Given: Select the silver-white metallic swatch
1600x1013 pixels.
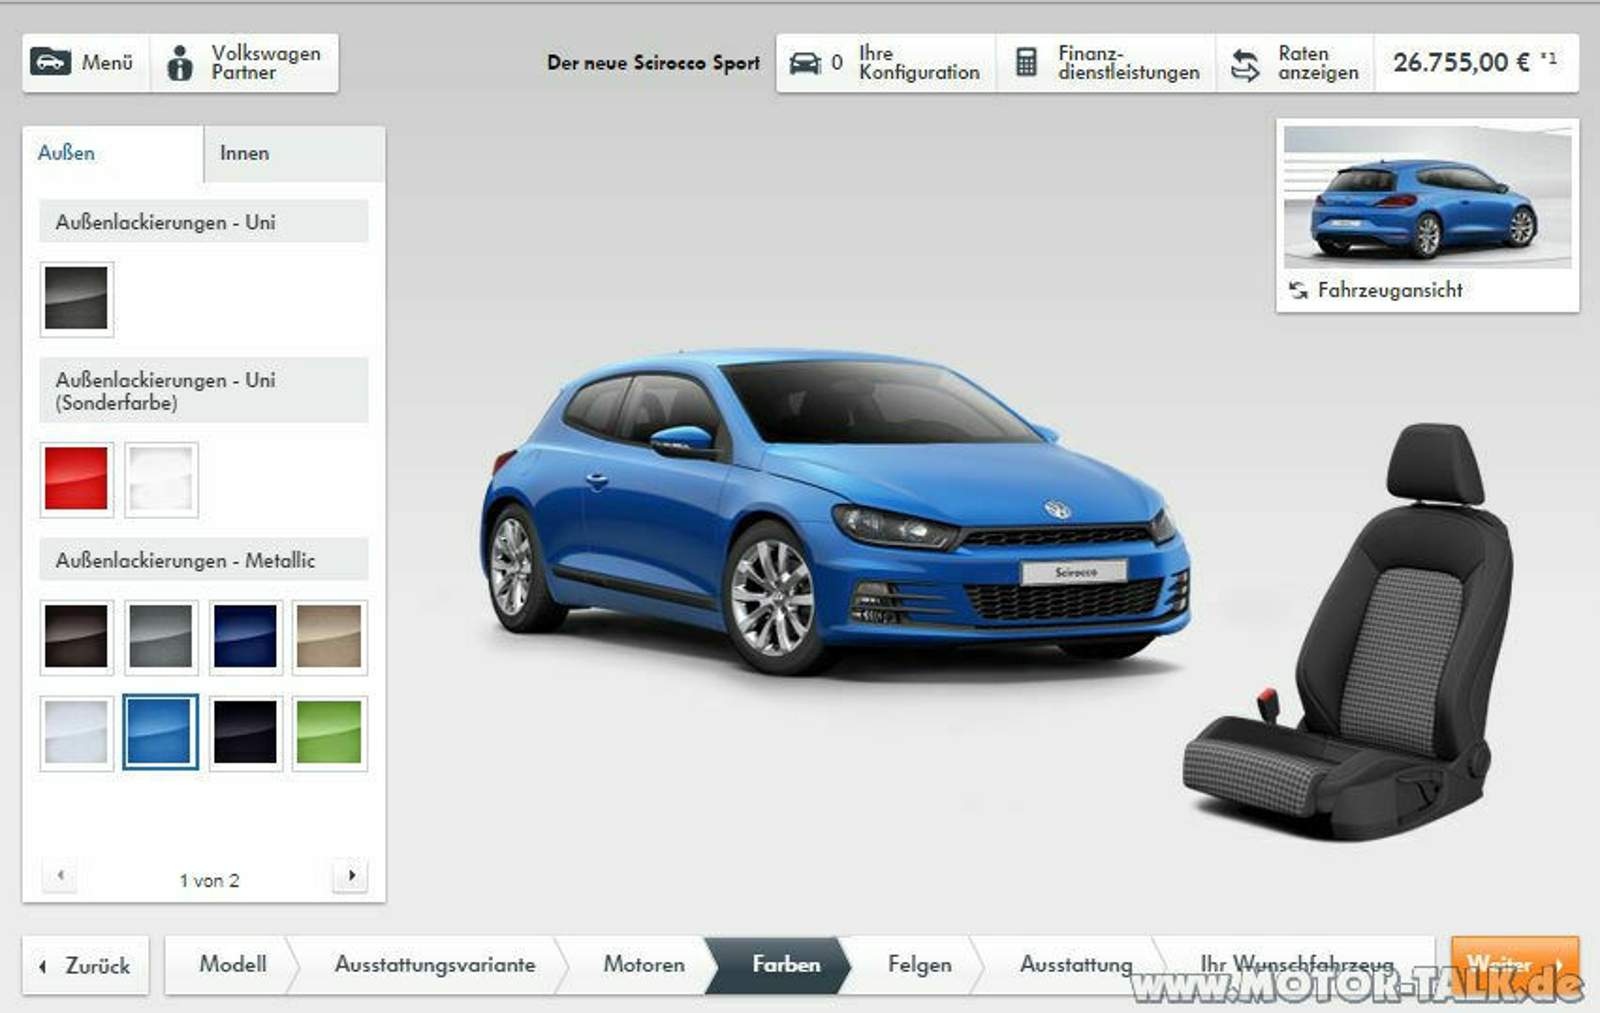Looking at the screenshot, I should pos(76,732).
